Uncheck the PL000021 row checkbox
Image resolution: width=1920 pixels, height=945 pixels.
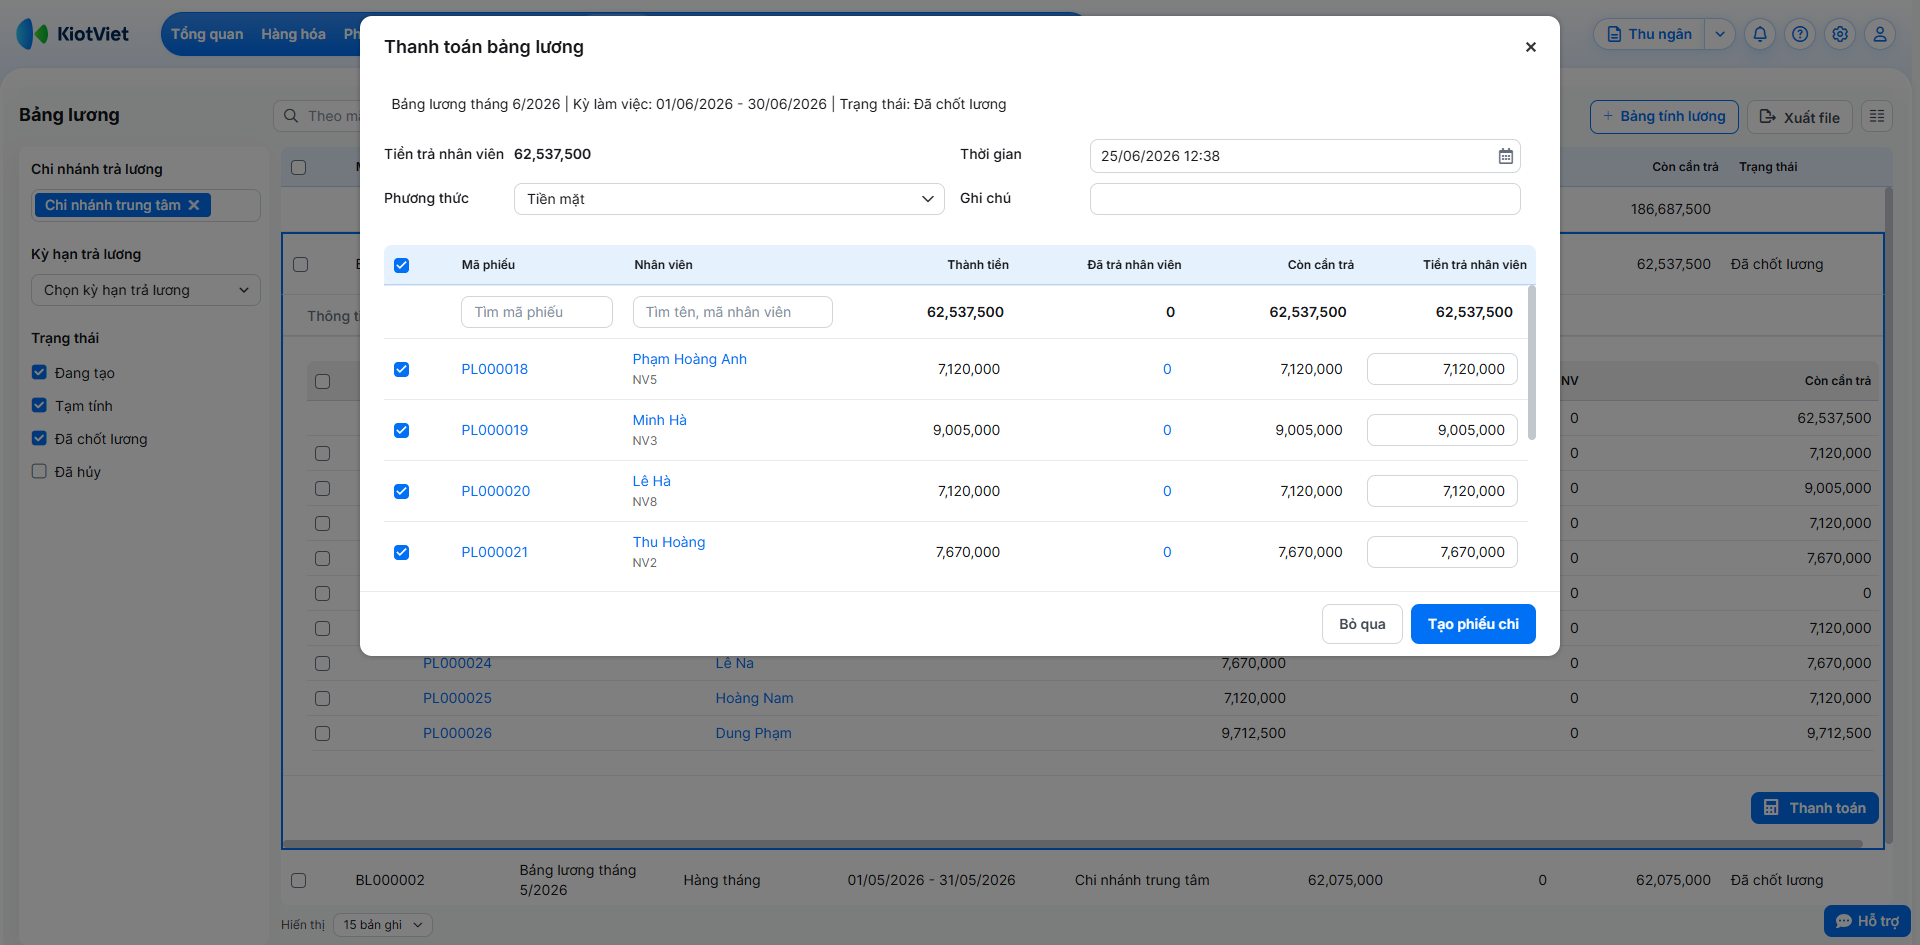point(401,552)
